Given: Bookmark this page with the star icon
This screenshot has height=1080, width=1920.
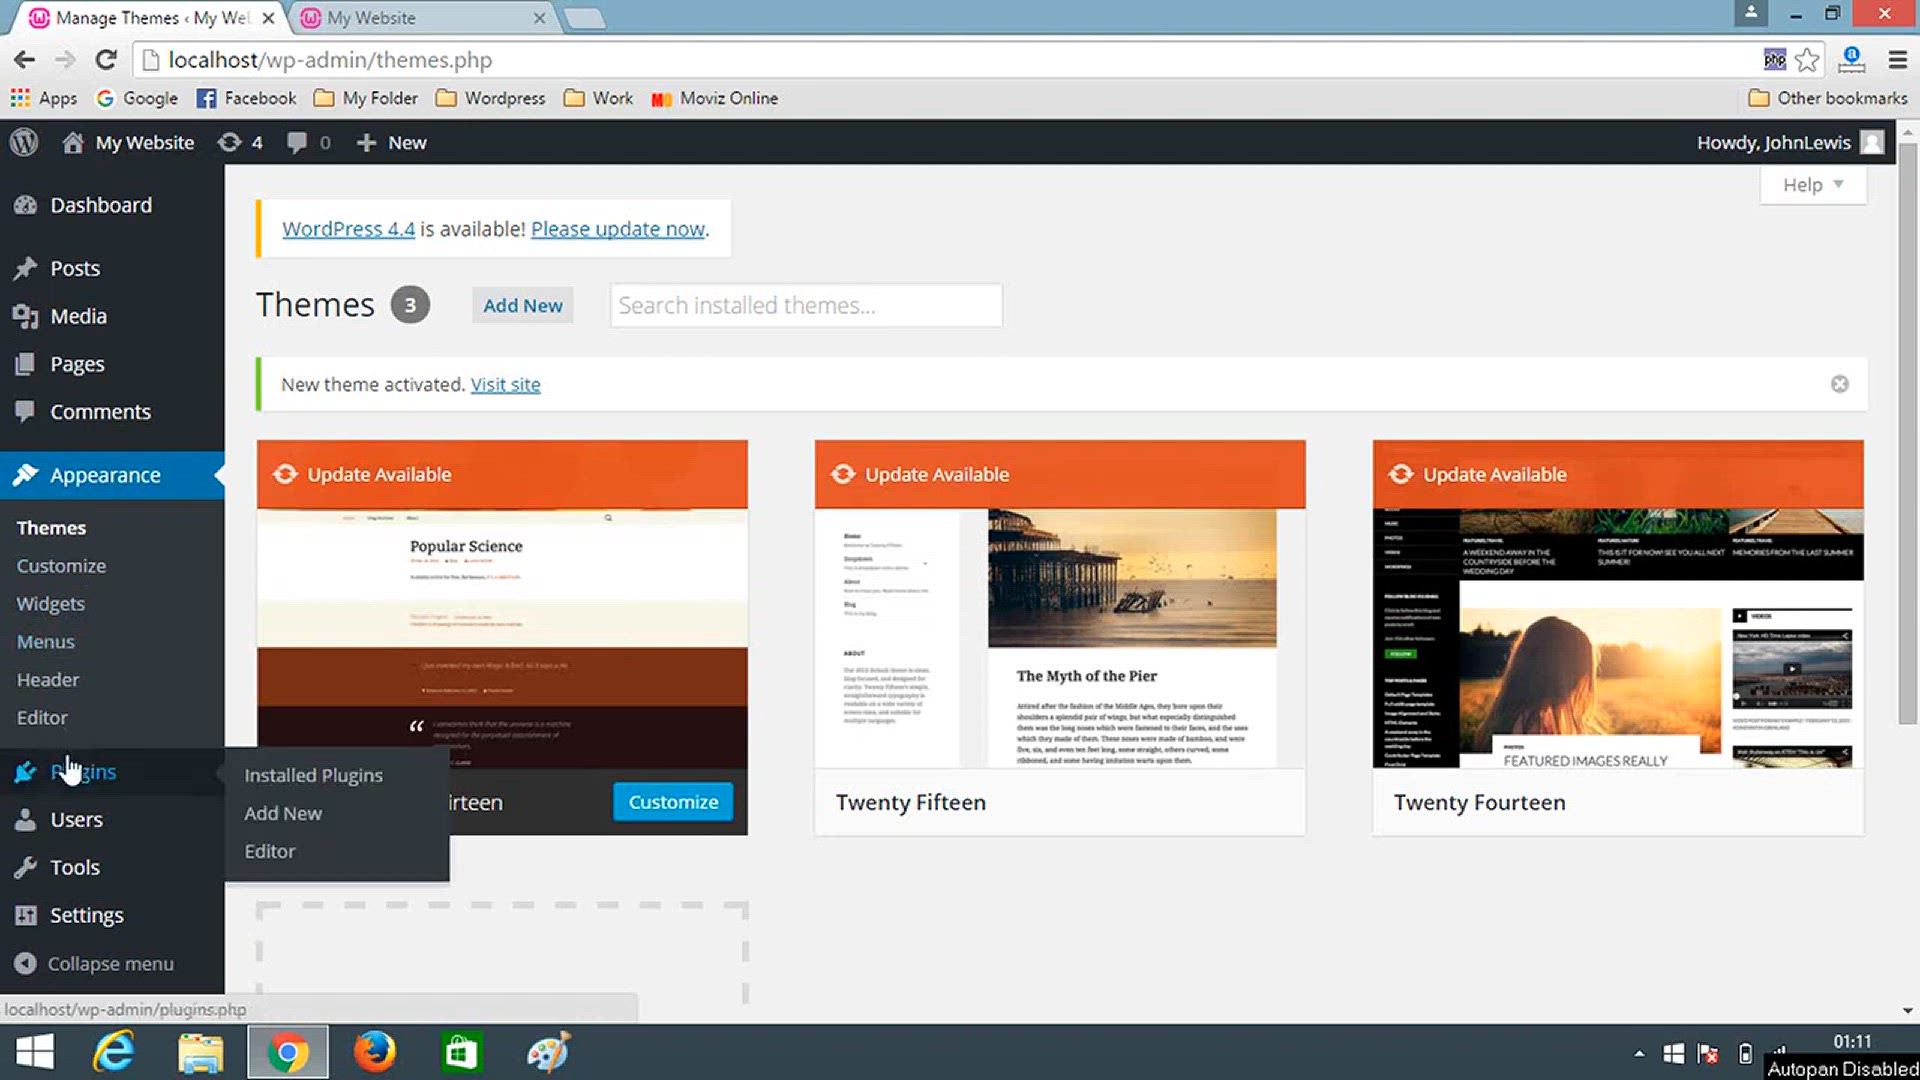Looking at the screenshot, I should (x=1807, y=60).
